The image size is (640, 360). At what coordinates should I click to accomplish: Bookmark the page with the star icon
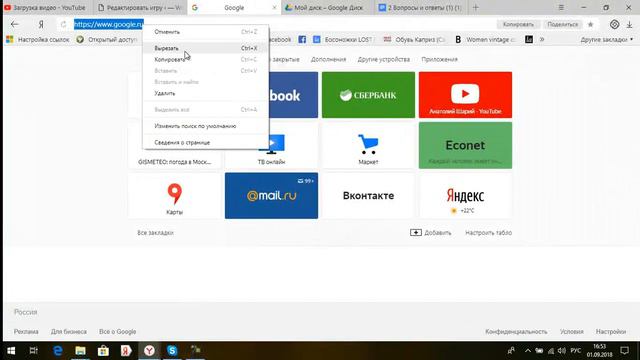590,24
